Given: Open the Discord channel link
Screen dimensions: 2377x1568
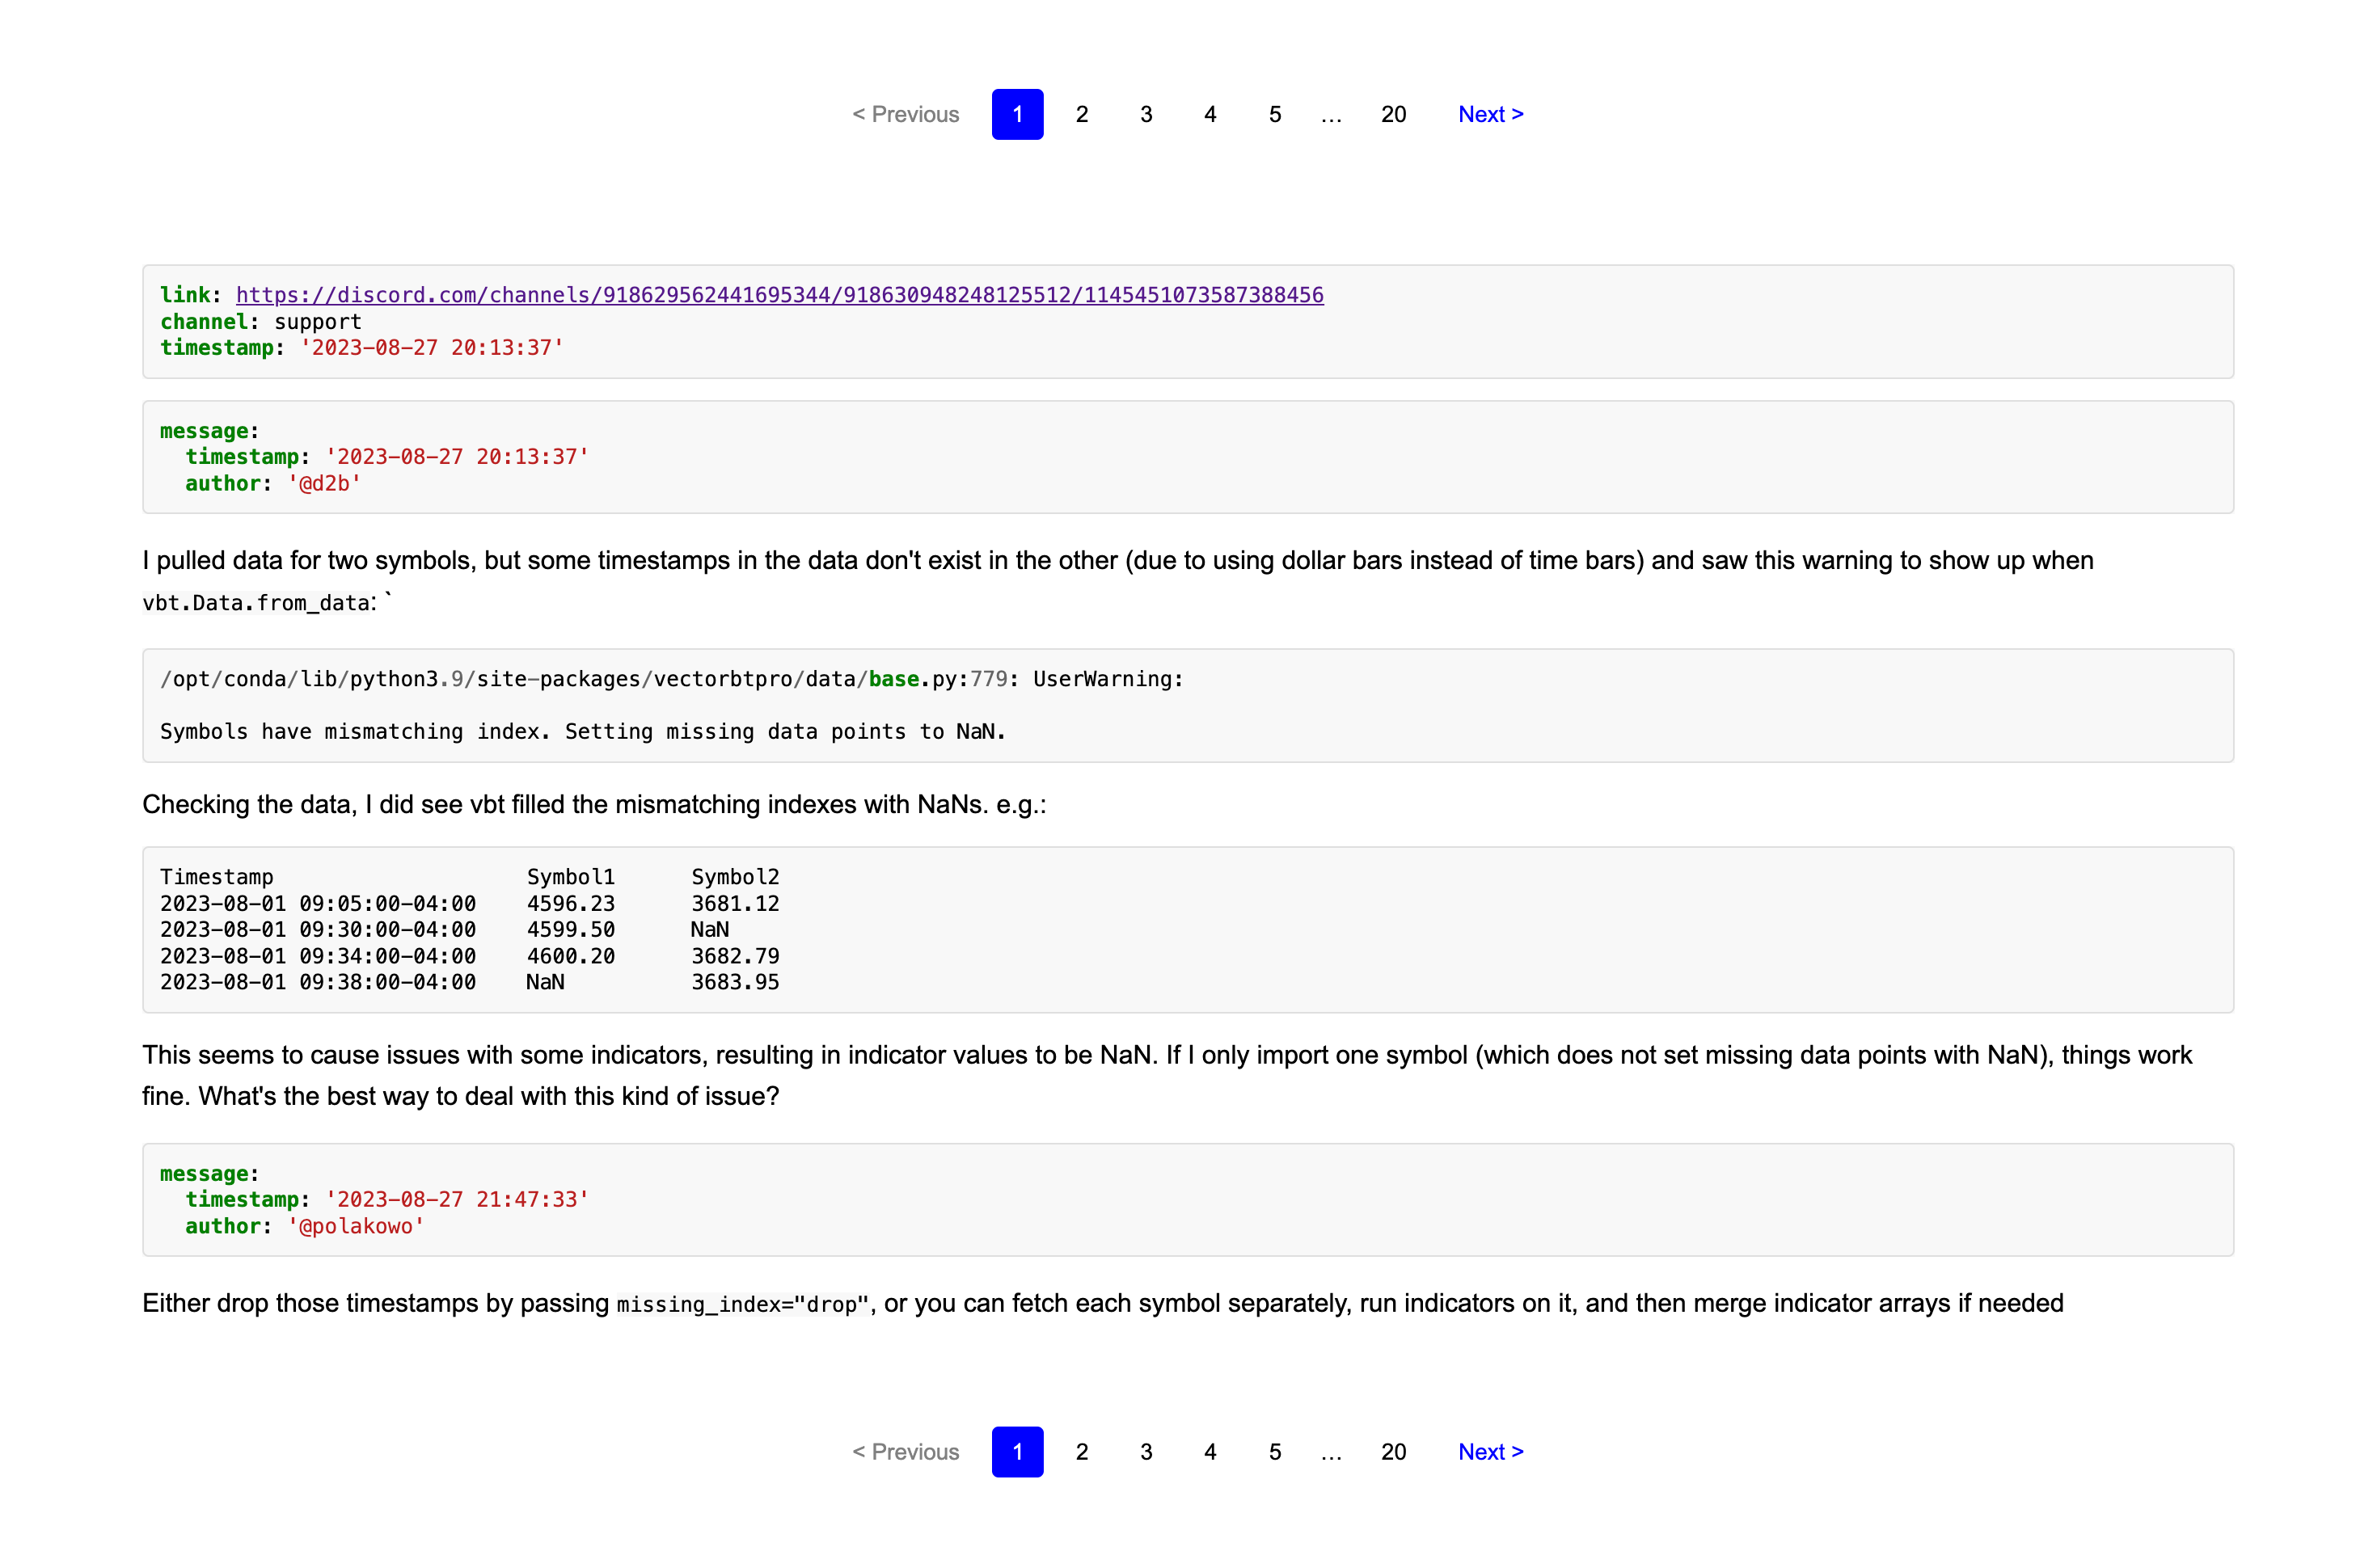Looking at the screenshot, I should [x=779, y=295].
